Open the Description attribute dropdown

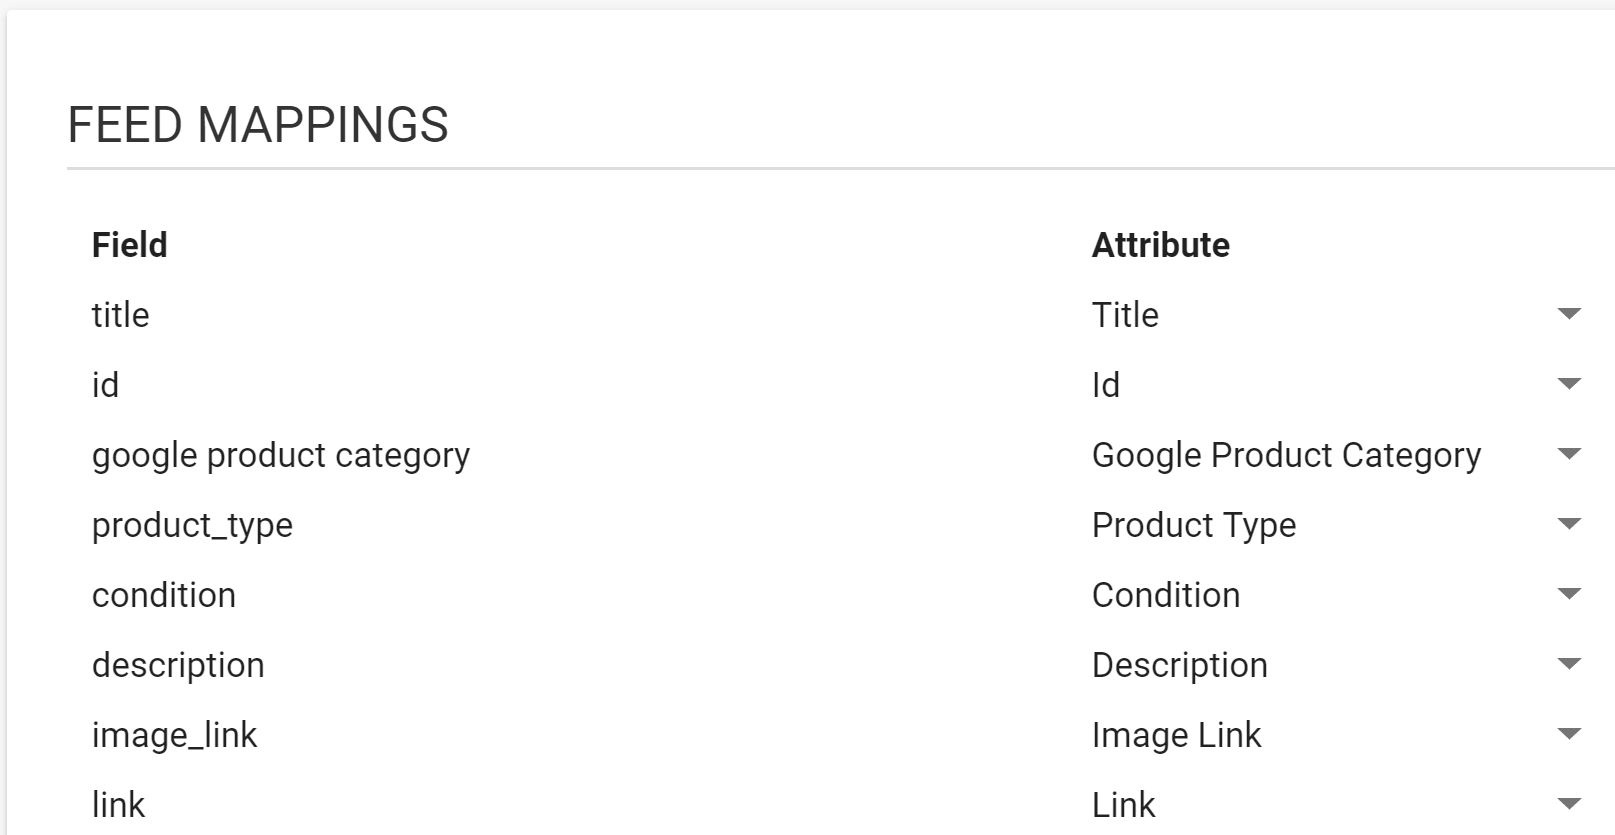[x=1569, y=665]
